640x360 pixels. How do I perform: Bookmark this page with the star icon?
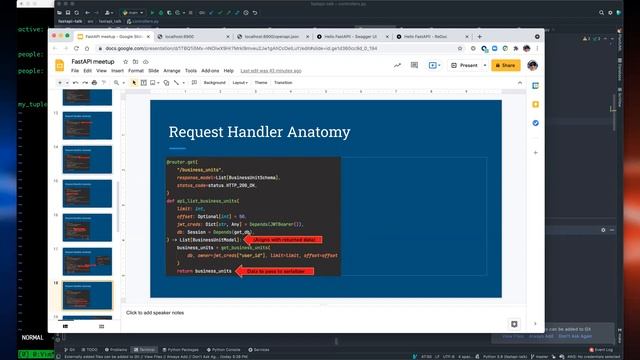(460, 49)
